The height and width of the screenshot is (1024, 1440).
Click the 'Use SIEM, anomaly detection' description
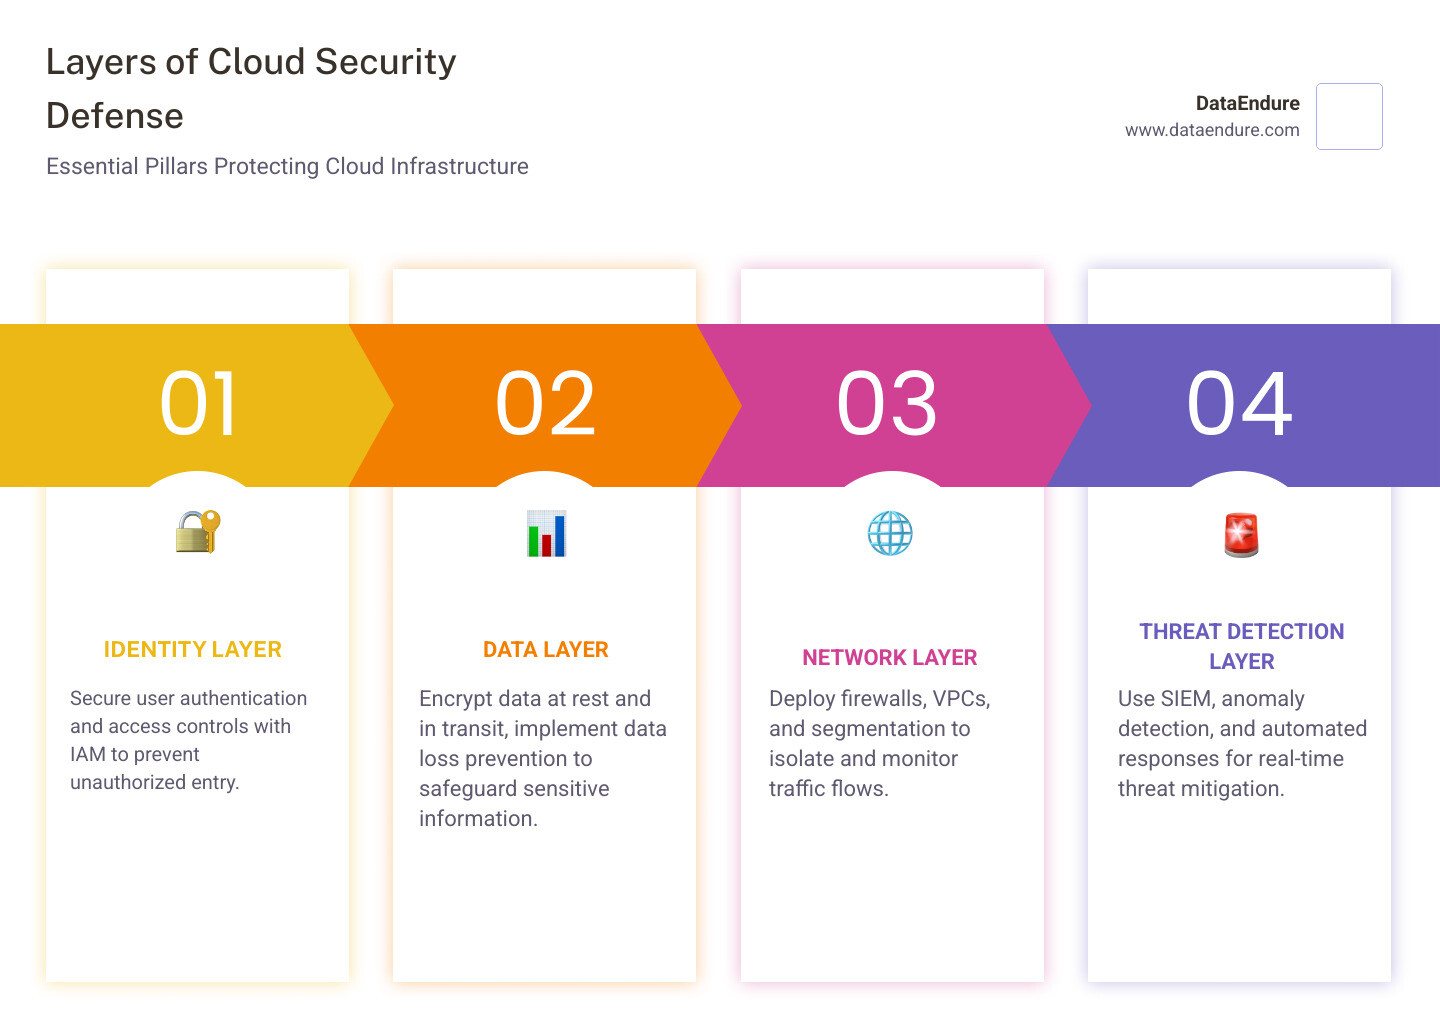coord(1242,744)
